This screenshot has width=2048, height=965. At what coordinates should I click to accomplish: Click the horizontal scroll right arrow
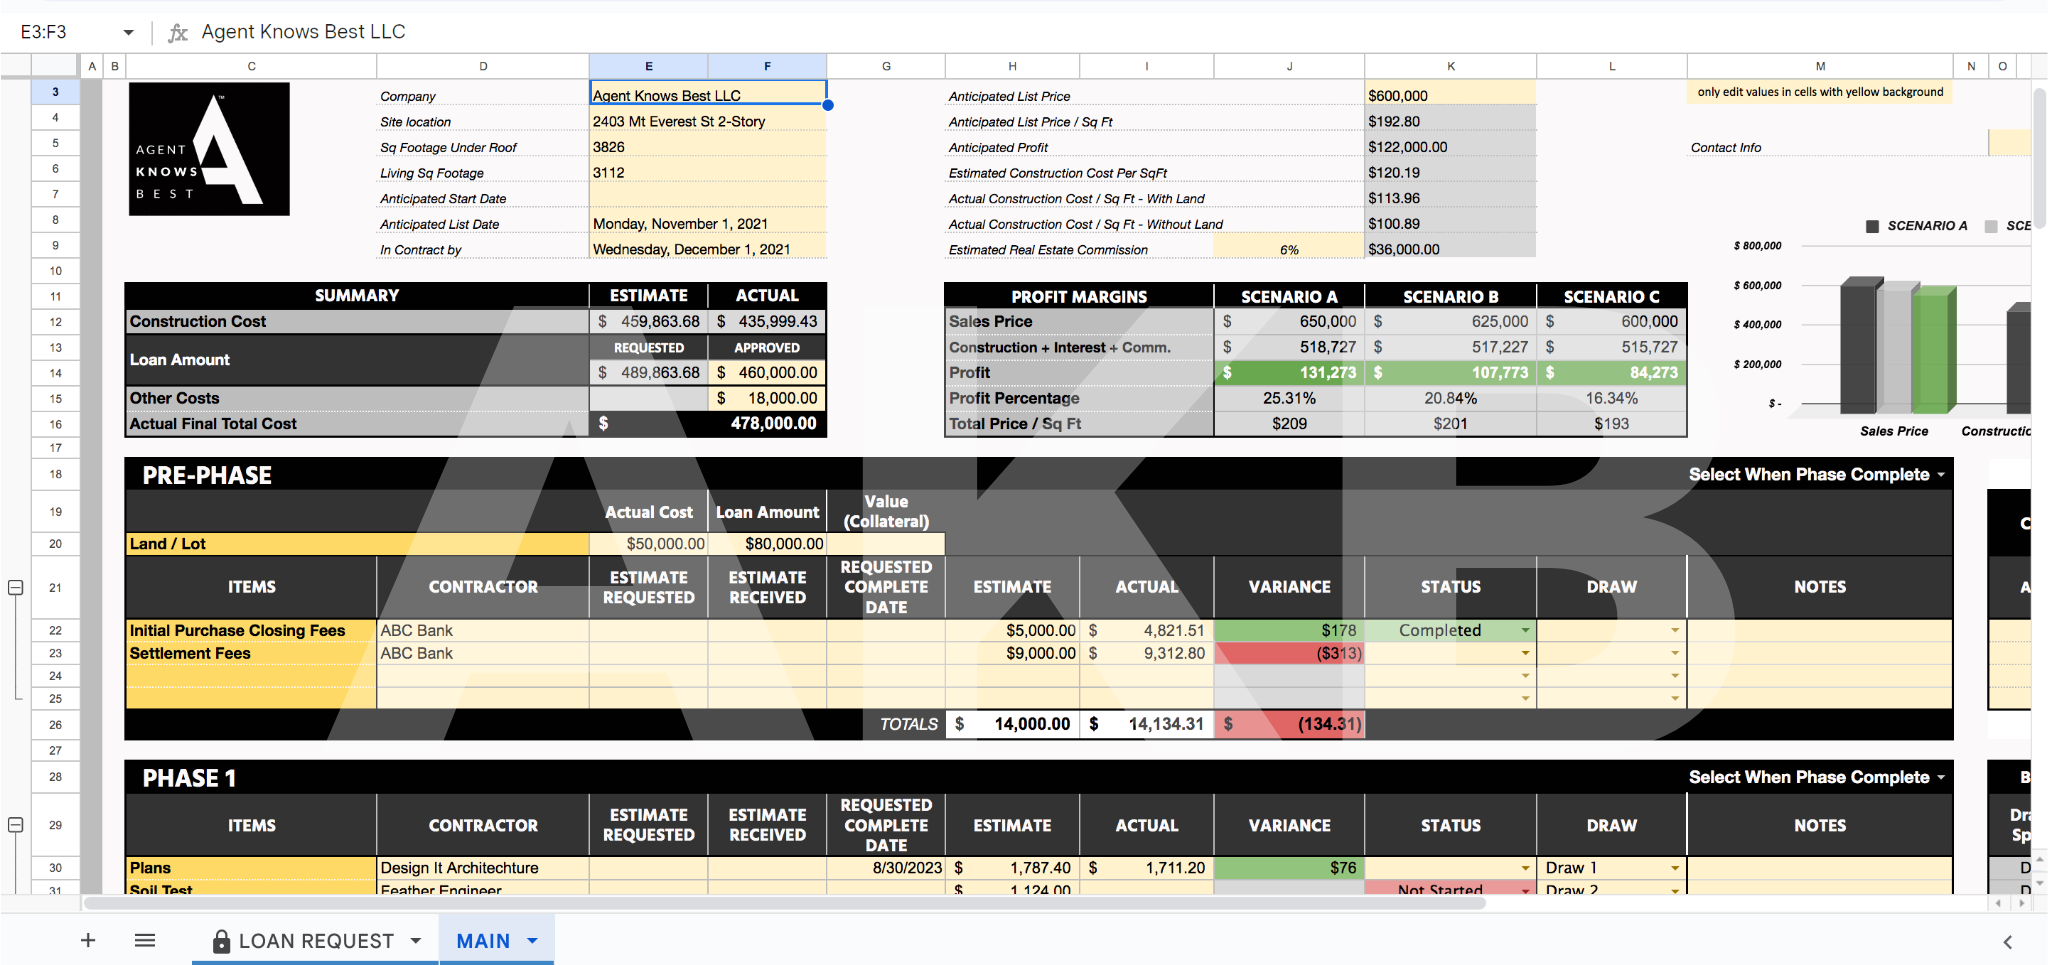[2021, 903]
